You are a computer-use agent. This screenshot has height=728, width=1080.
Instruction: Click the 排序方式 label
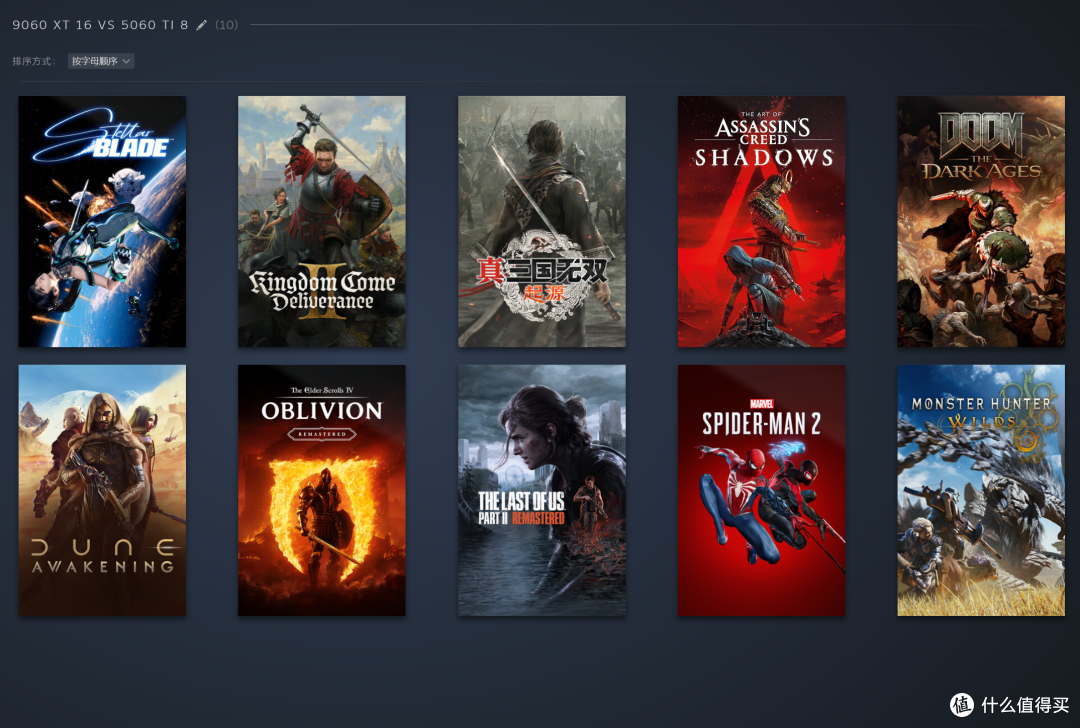(33, 61)
